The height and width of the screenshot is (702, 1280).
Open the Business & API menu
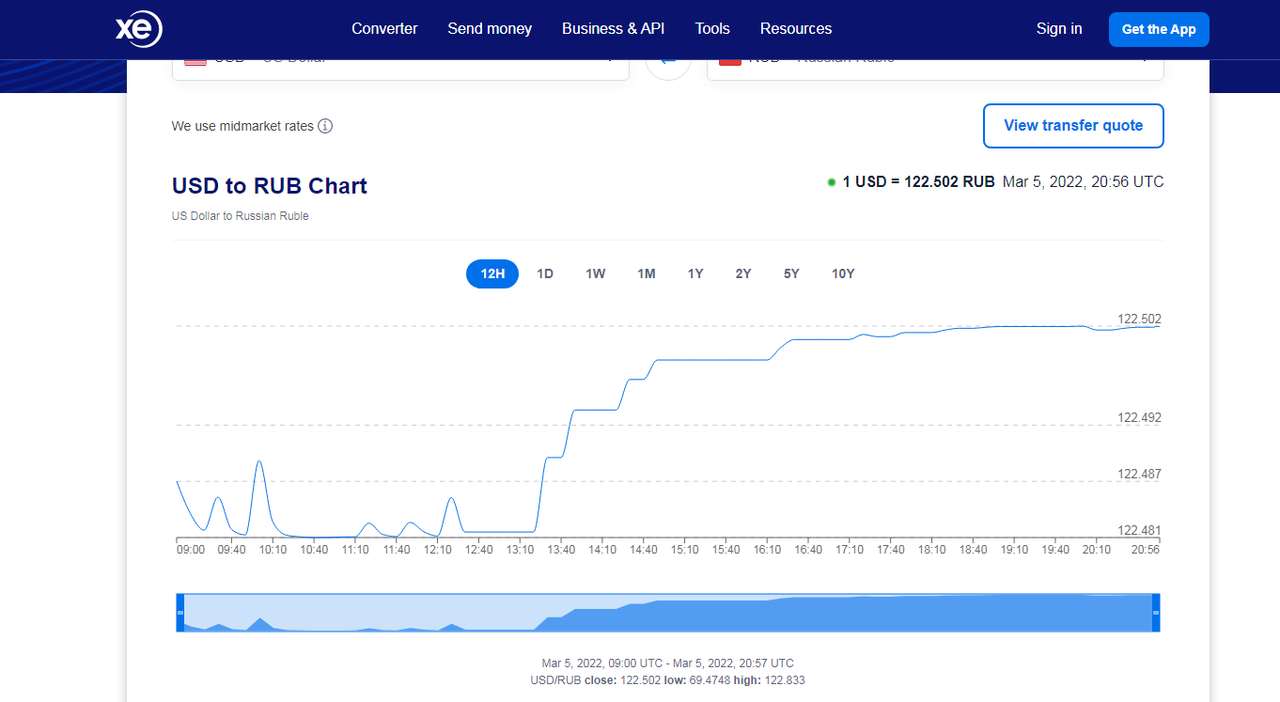pos(613,29)
